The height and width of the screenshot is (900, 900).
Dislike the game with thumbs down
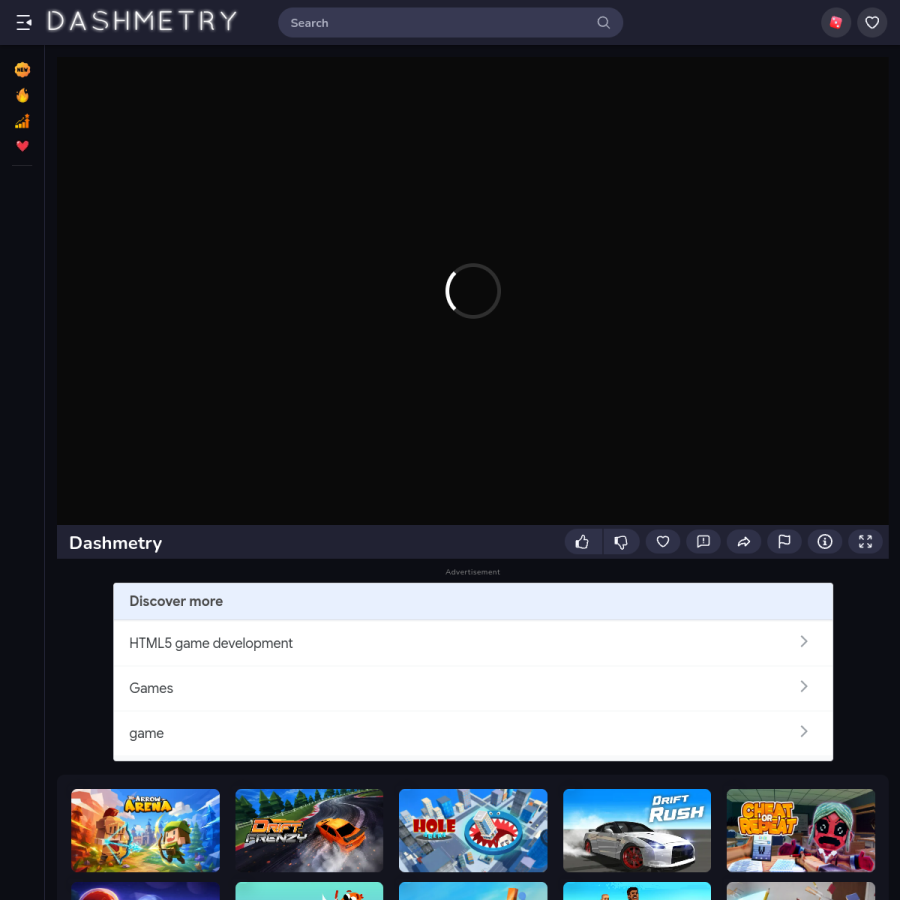click(x=621, y=542)
